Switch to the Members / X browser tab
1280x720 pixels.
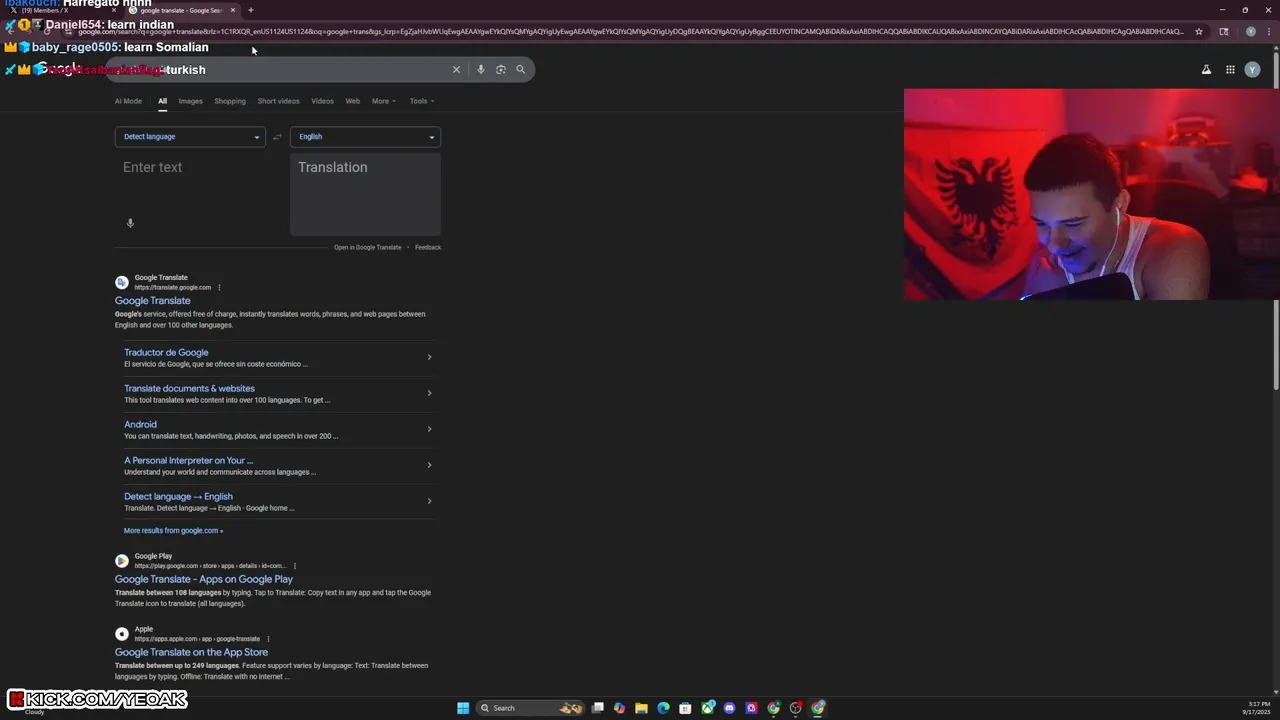point(62,10)
